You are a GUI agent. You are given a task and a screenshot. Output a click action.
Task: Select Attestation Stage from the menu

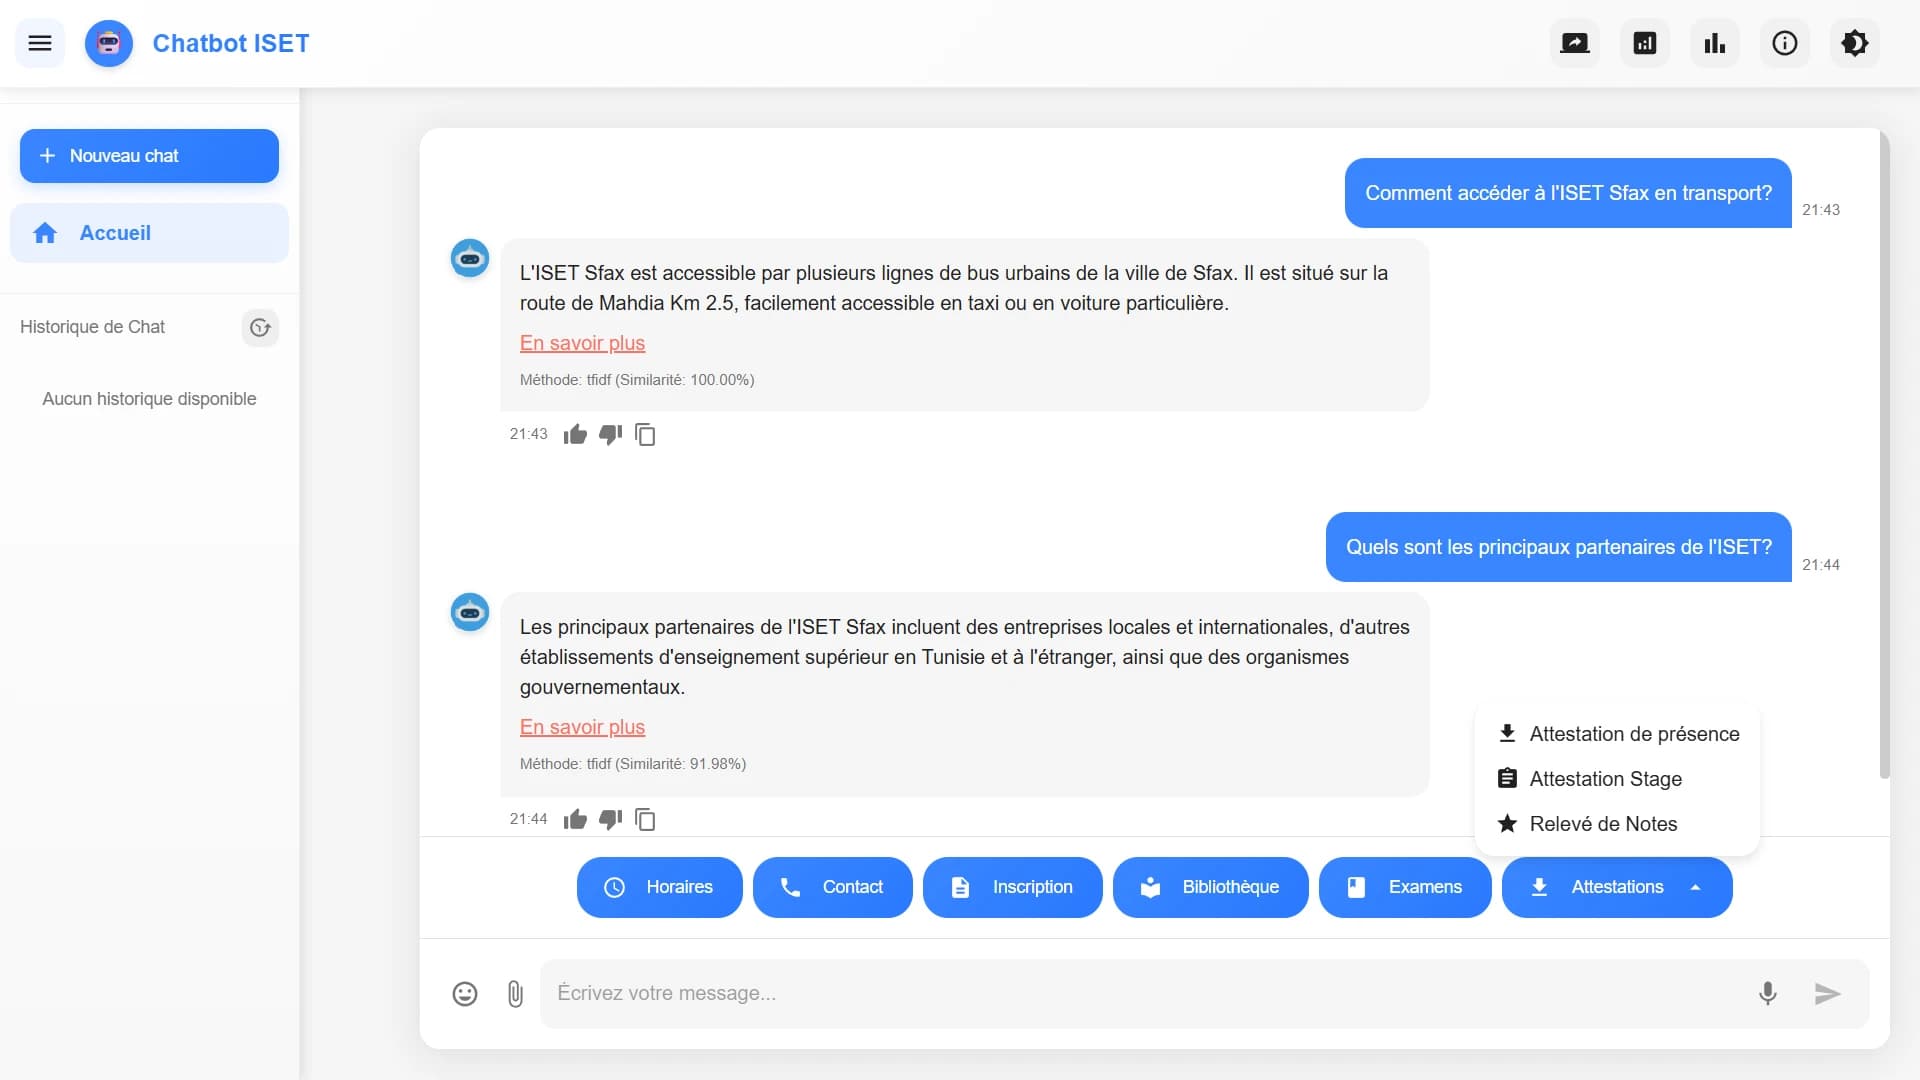pyautogui.click(x=1605, y=778)
